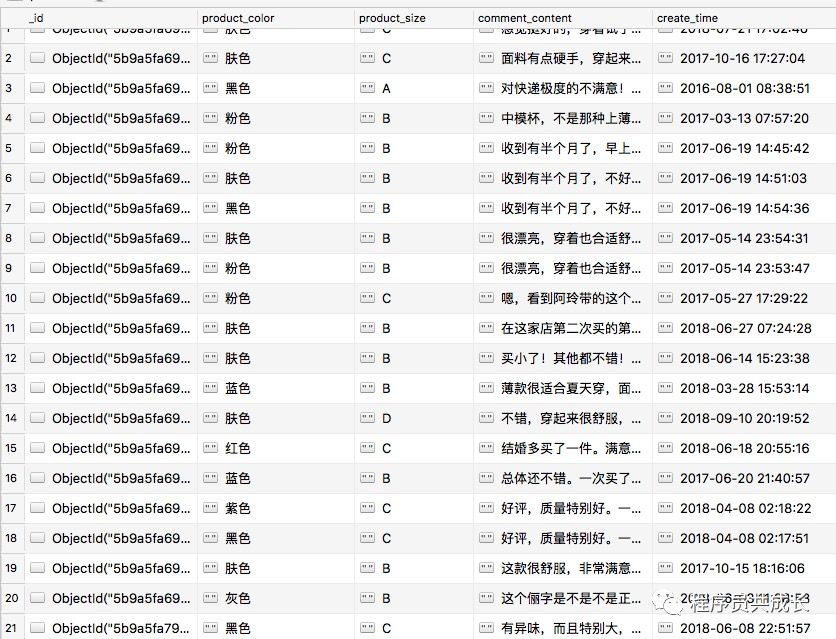Click string icon before comment 对快递极度的不满意
Viewport: 836px width, 639px height.
486,88
